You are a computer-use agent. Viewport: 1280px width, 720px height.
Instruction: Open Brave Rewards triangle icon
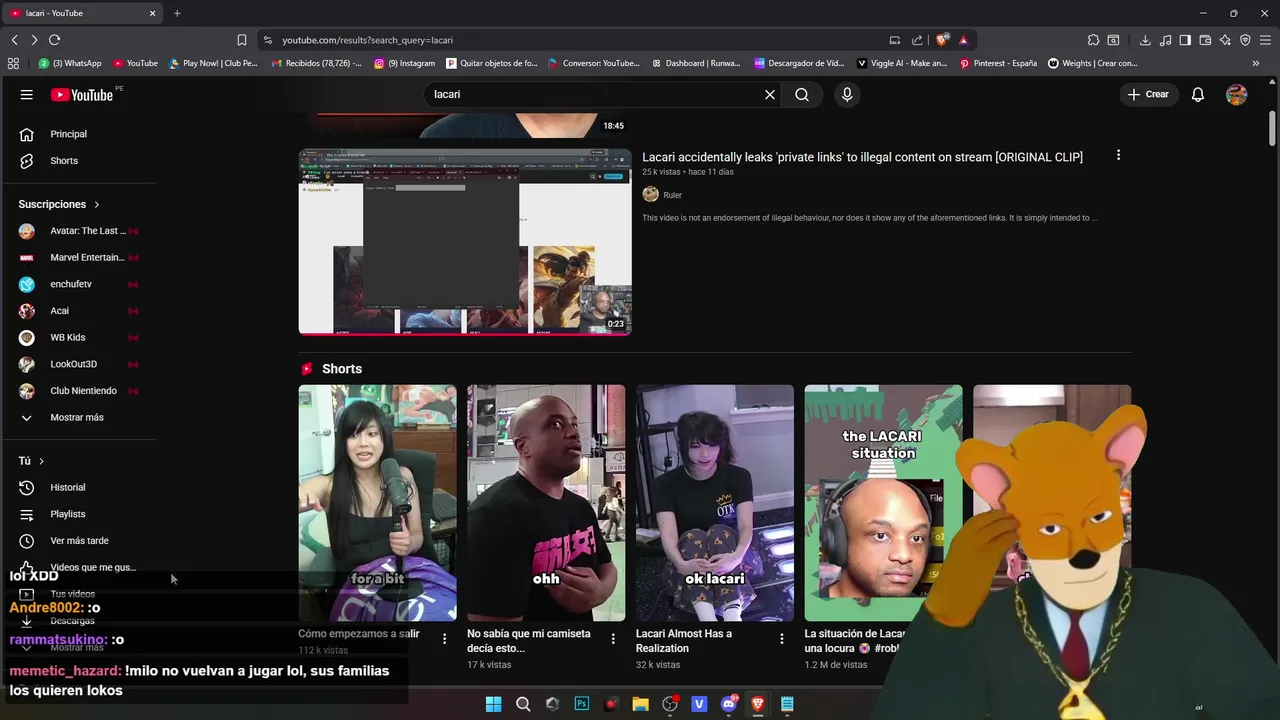coord(963,40)
